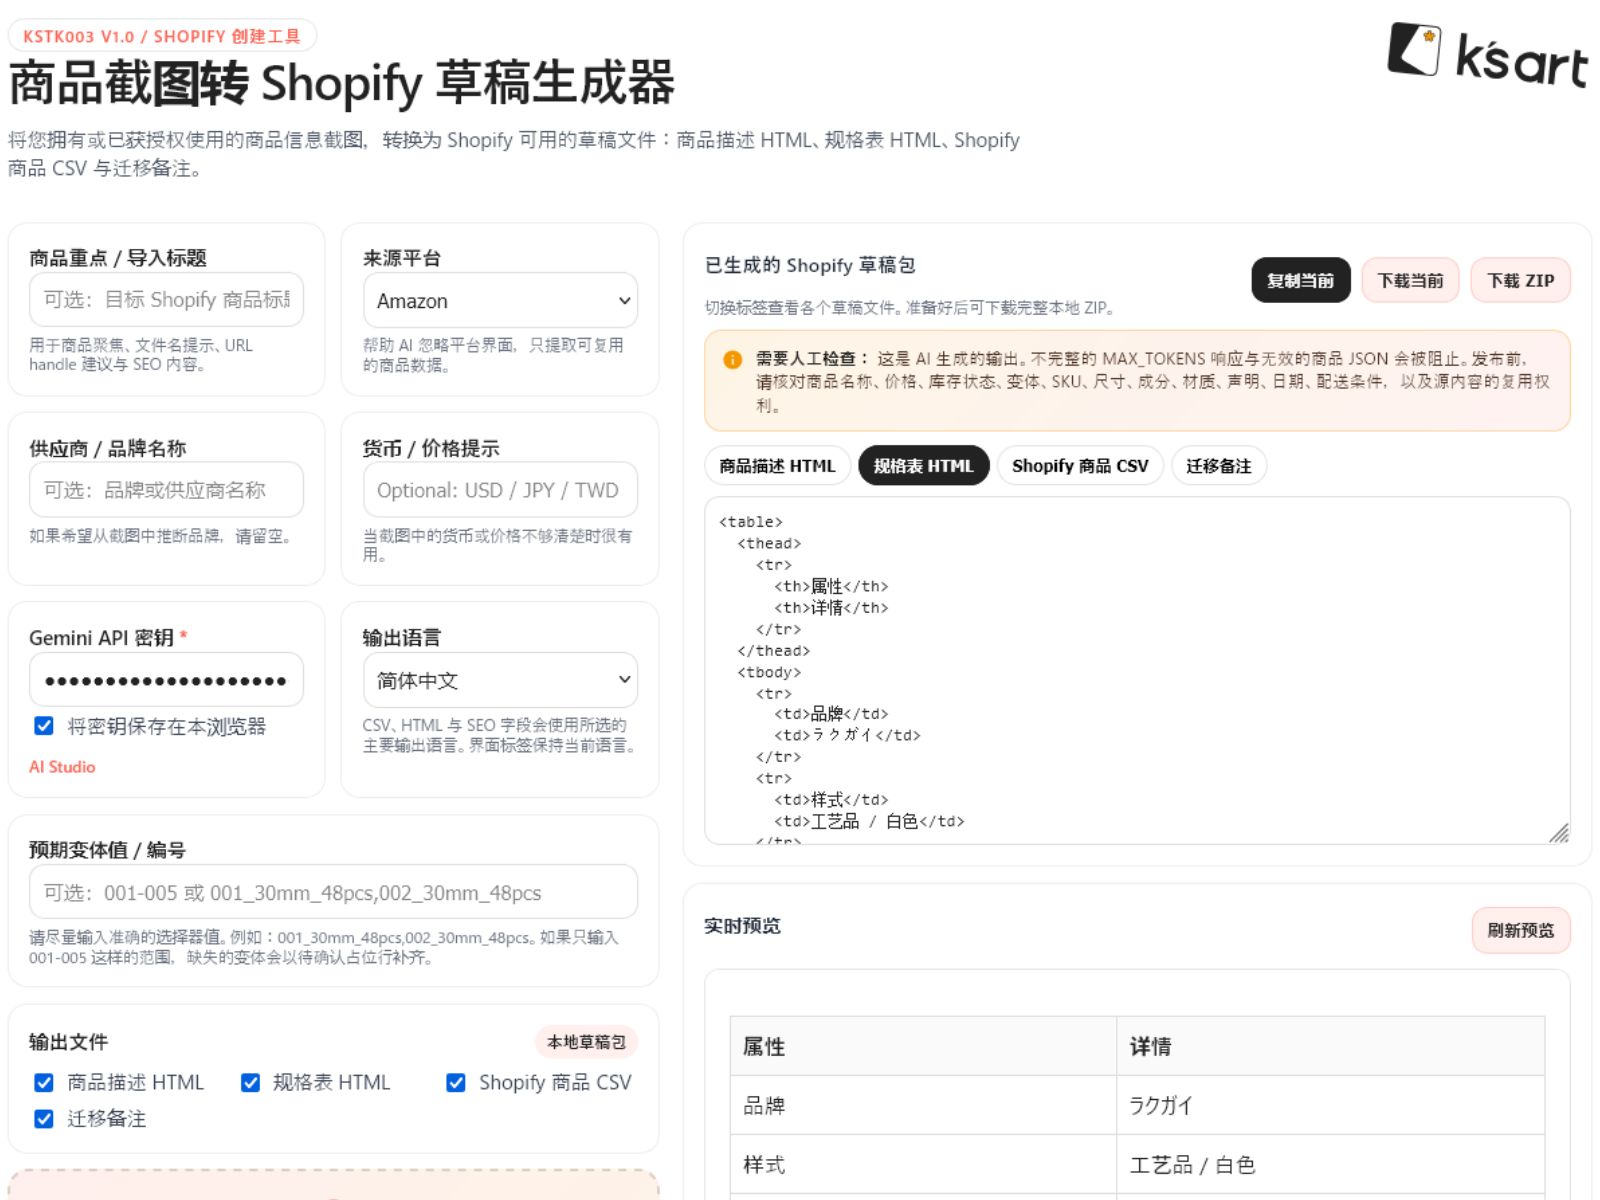Click inside the generated HTML code textarea
1600x1200 pixels.
point(1137,671)
